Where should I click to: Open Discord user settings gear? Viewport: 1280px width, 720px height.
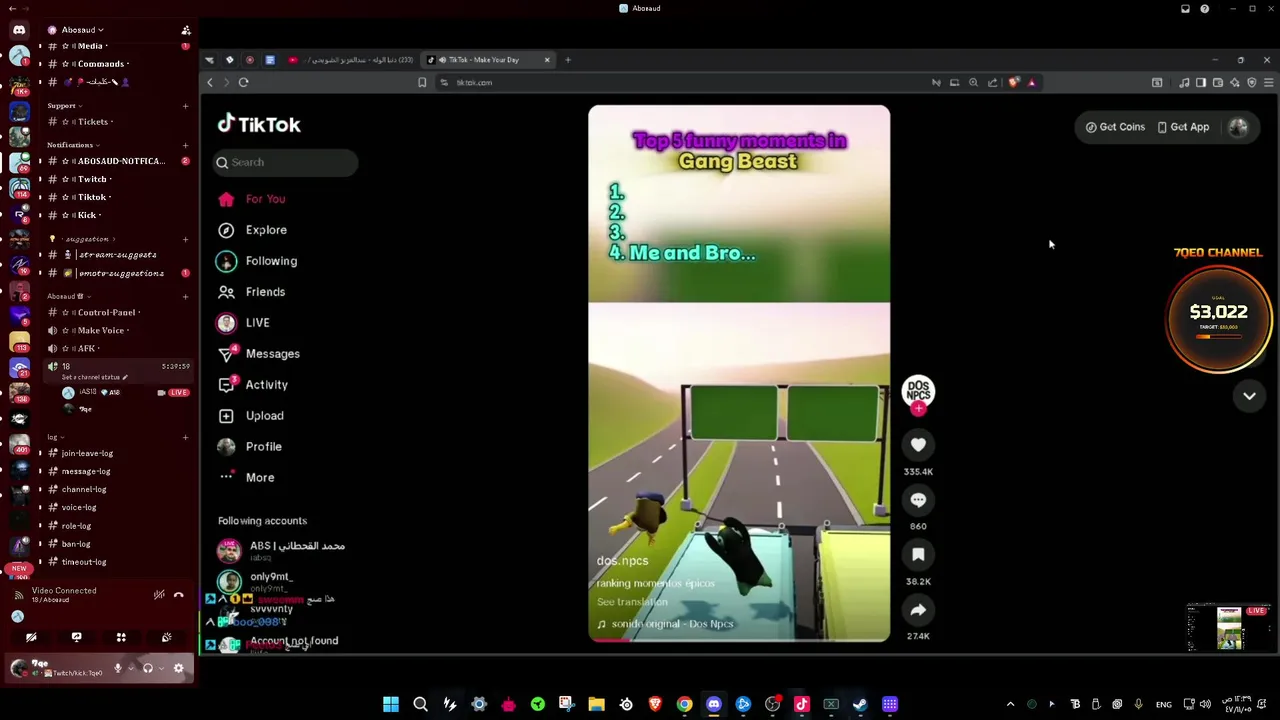[178, 668]
